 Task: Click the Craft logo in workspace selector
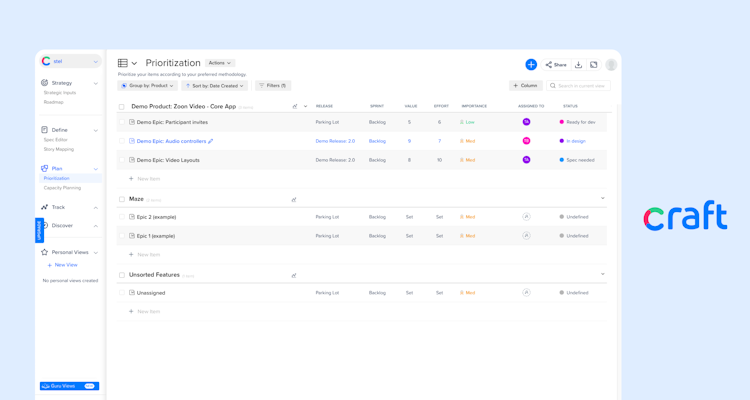[x=46, y=61]
